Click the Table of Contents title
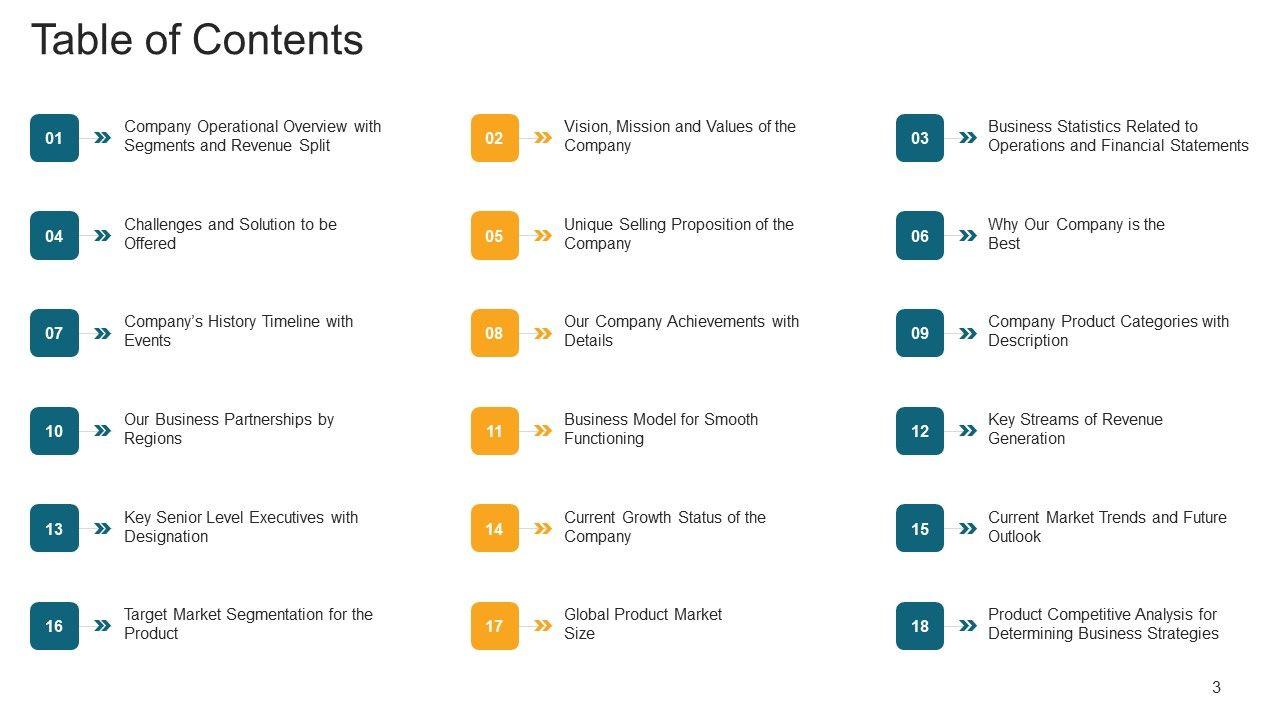 (197, 40)
